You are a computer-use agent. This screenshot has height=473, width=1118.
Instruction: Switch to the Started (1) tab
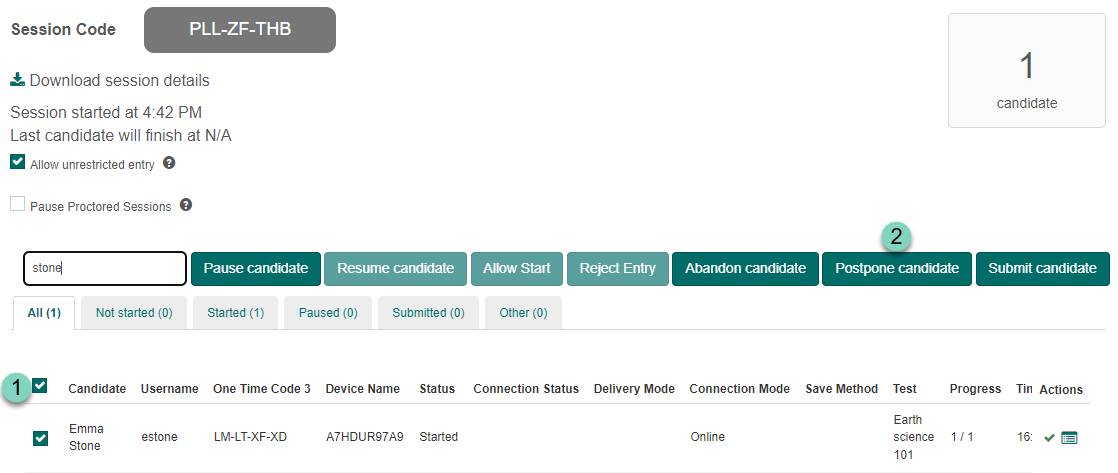235,313
